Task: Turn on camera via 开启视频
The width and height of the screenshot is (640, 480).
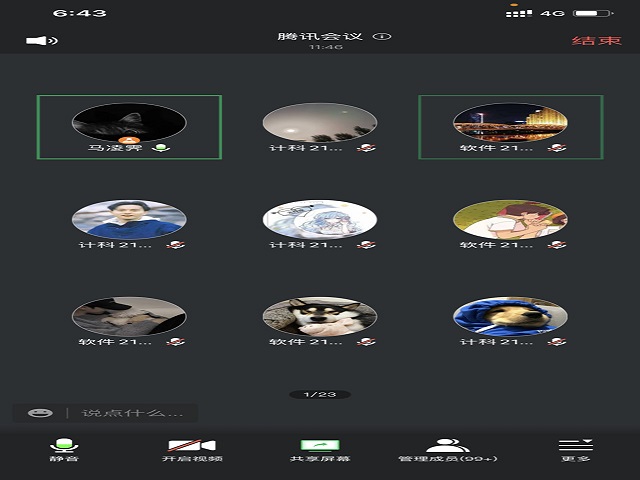Action: (192, 449)
